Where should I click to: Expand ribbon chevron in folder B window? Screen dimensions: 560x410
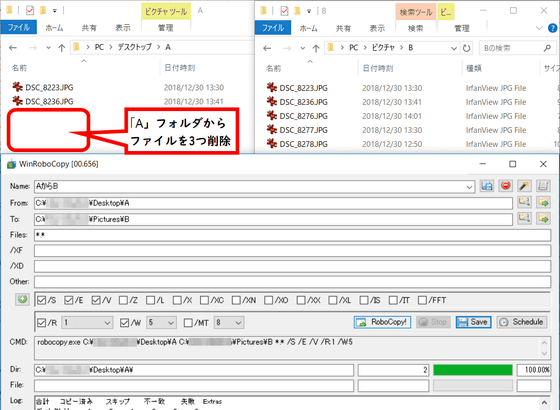(539, 28)
